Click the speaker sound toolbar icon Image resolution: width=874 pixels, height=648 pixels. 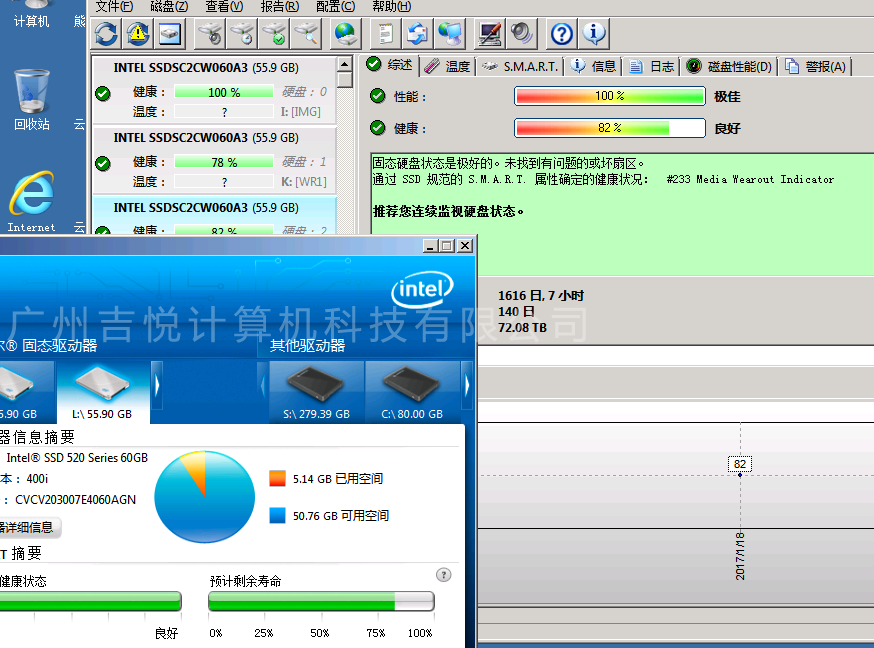pyautogui.click(x=522, y=33)
